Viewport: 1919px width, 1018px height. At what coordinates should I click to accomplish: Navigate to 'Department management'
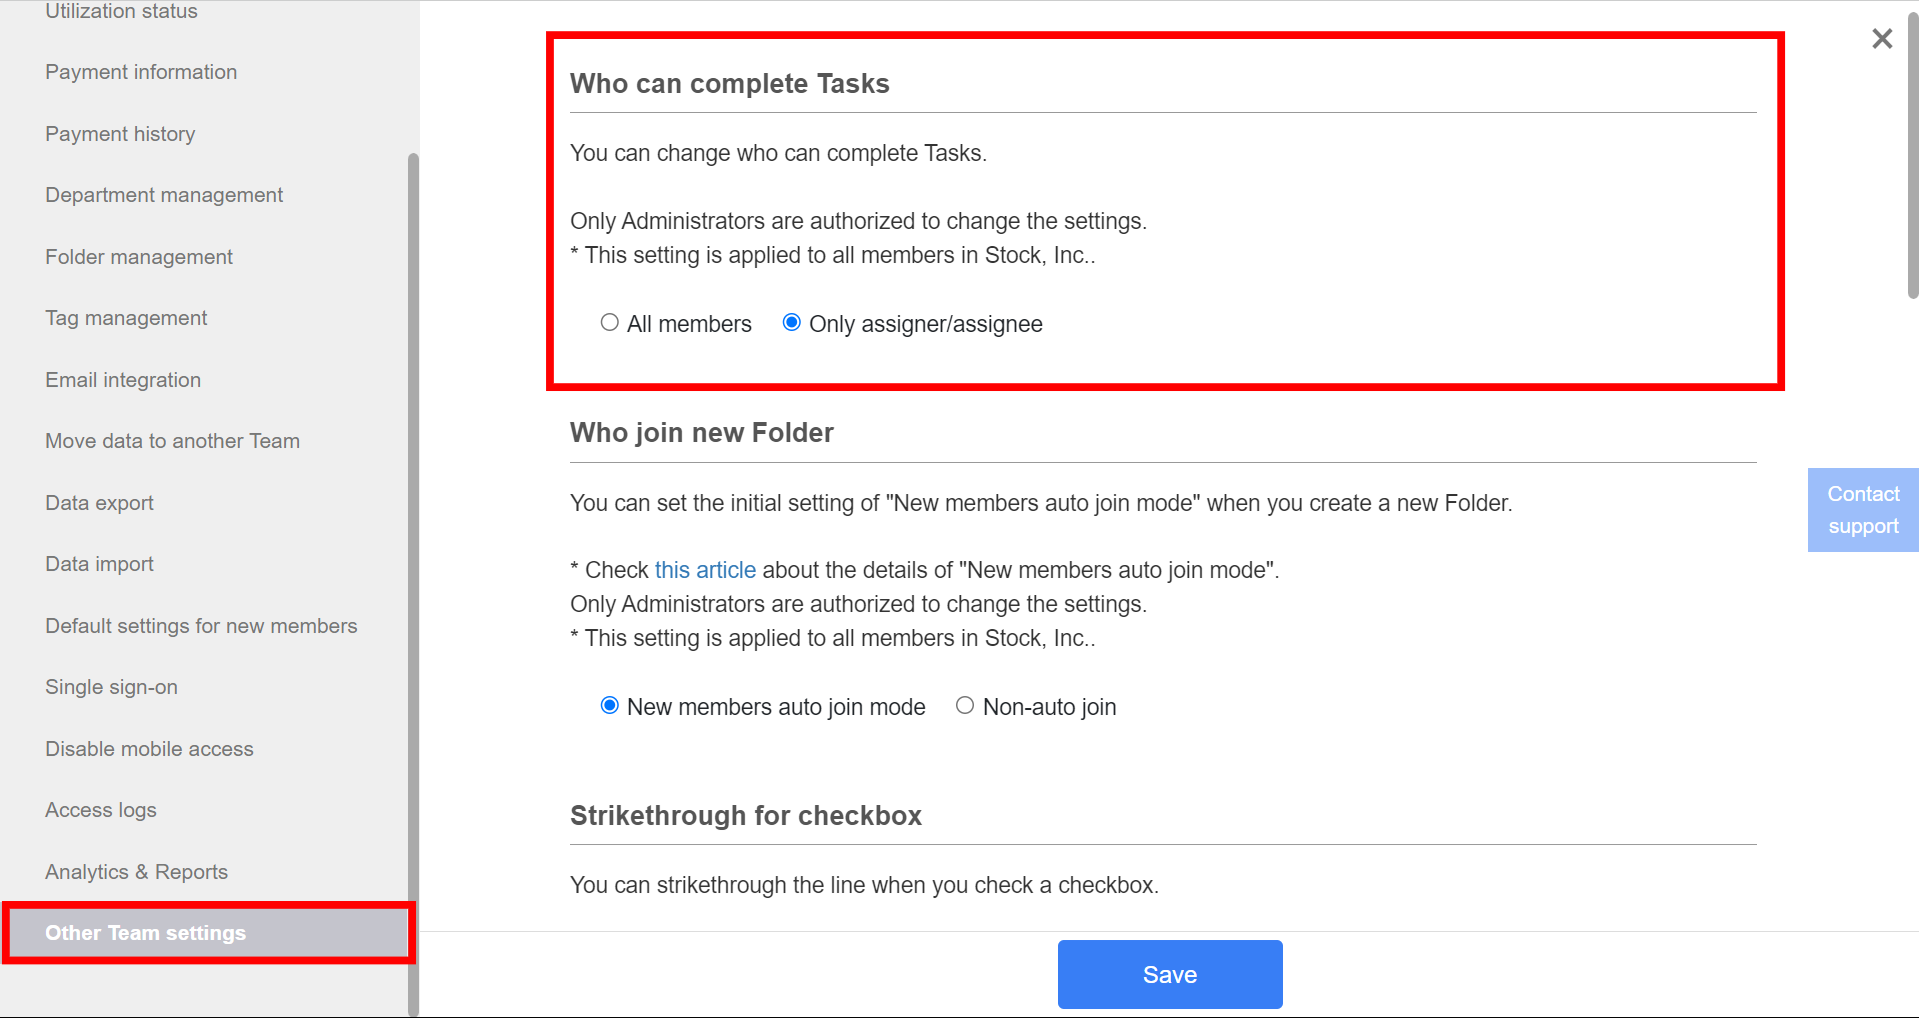coord(163,194)
